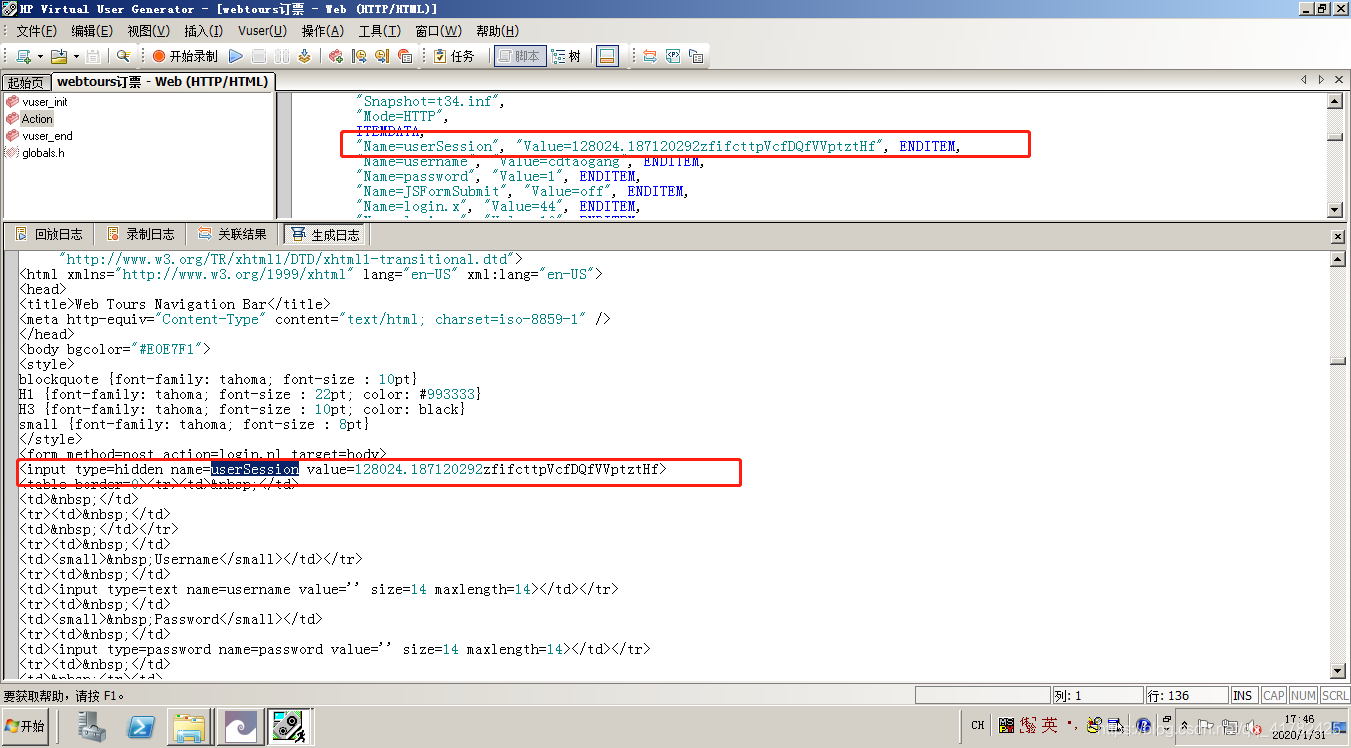Open the 操作(A) menu
This screenshot has width=1351, height=748.
tap(322, 31)
